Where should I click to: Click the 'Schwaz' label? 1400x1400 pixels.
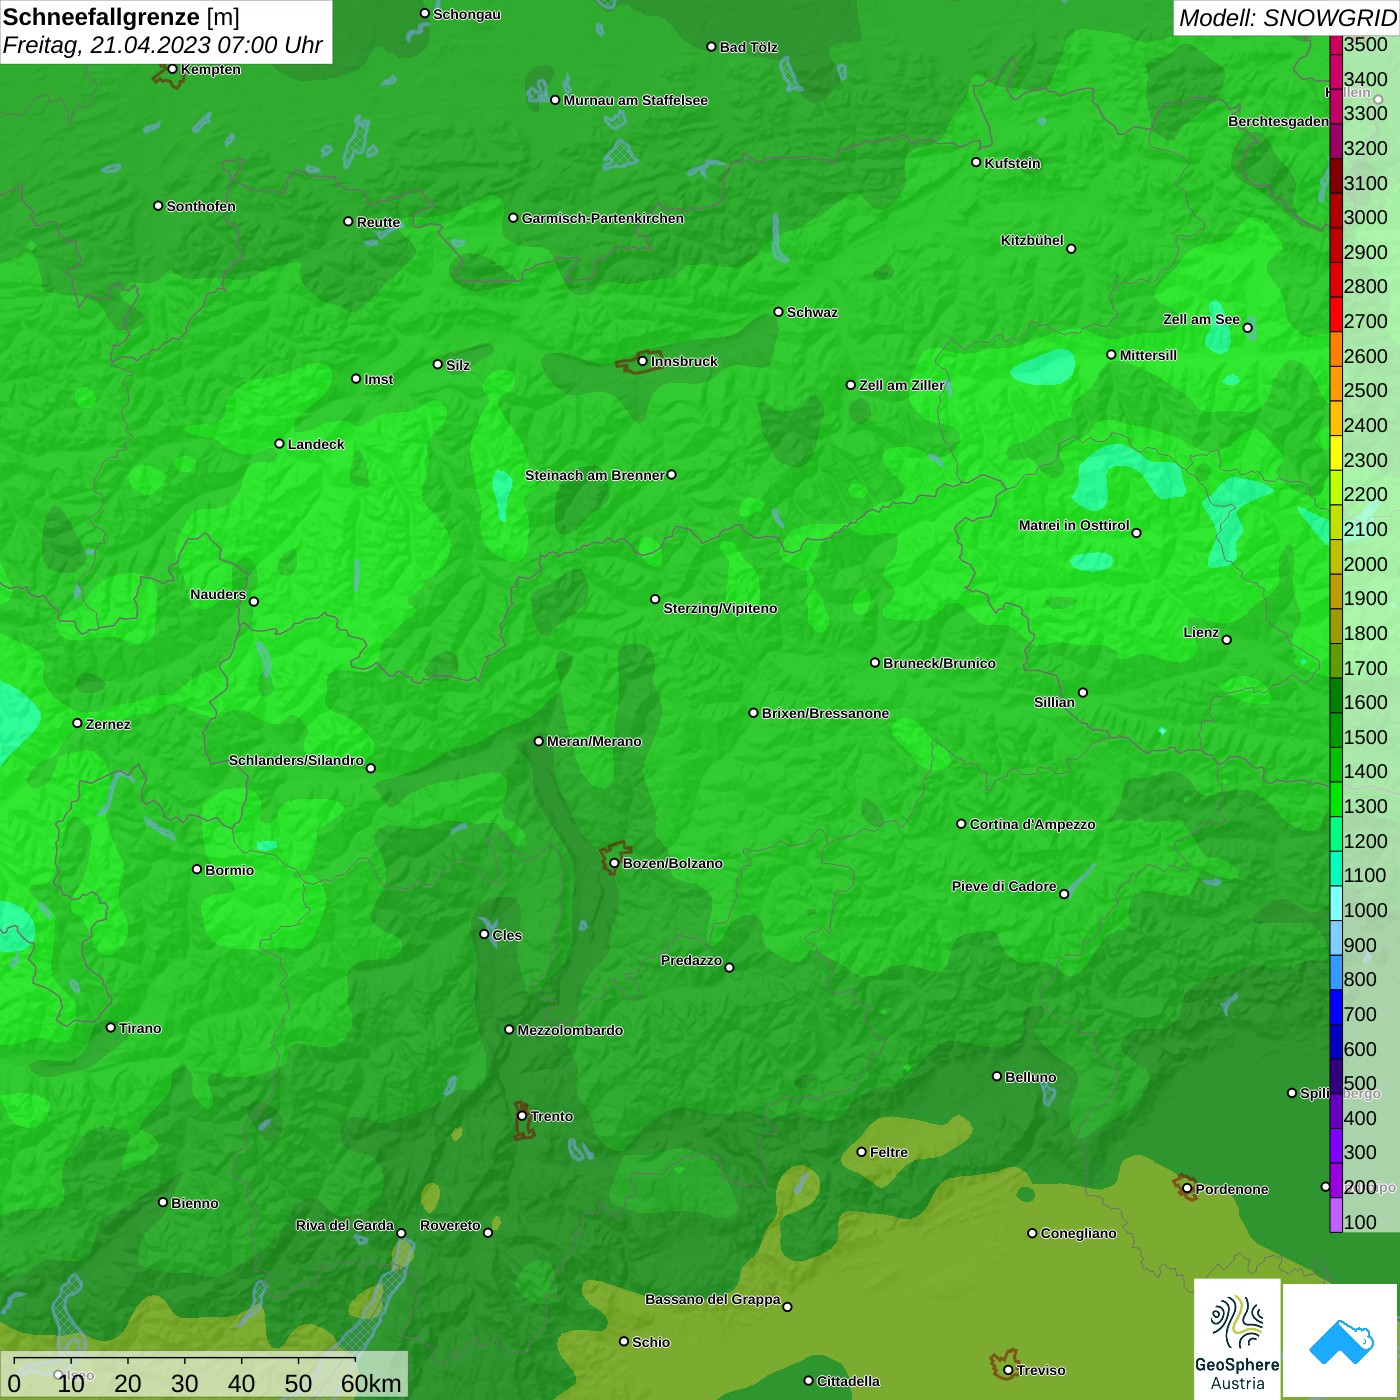[812, 312]
